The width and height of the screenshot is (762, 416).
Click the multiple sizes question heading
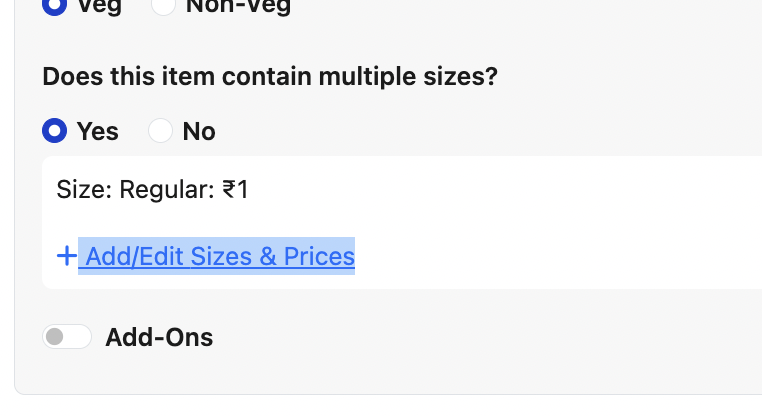point(270,77)
